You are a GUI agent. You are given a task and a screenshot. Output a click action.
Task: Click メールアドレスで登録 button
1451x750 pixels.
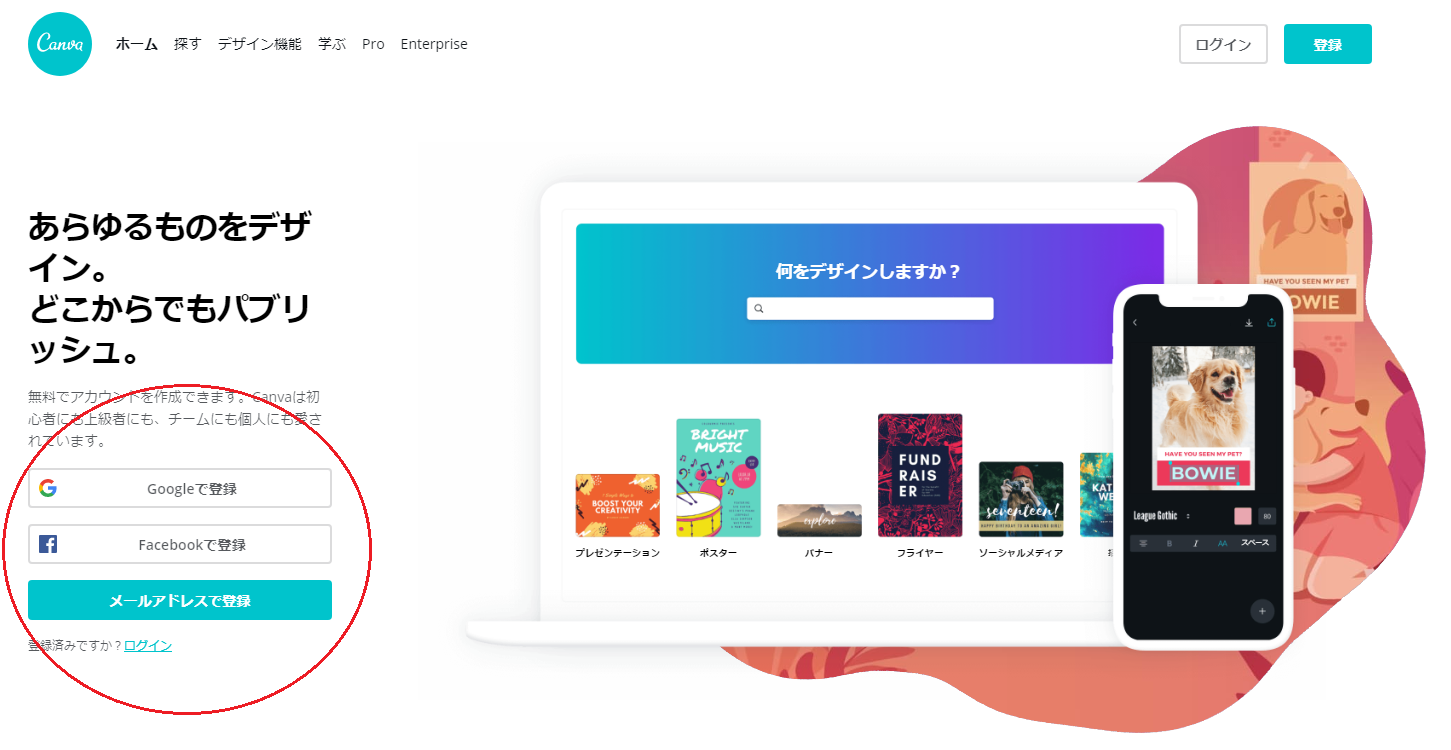pyautogui.click(x=180, y=600)
